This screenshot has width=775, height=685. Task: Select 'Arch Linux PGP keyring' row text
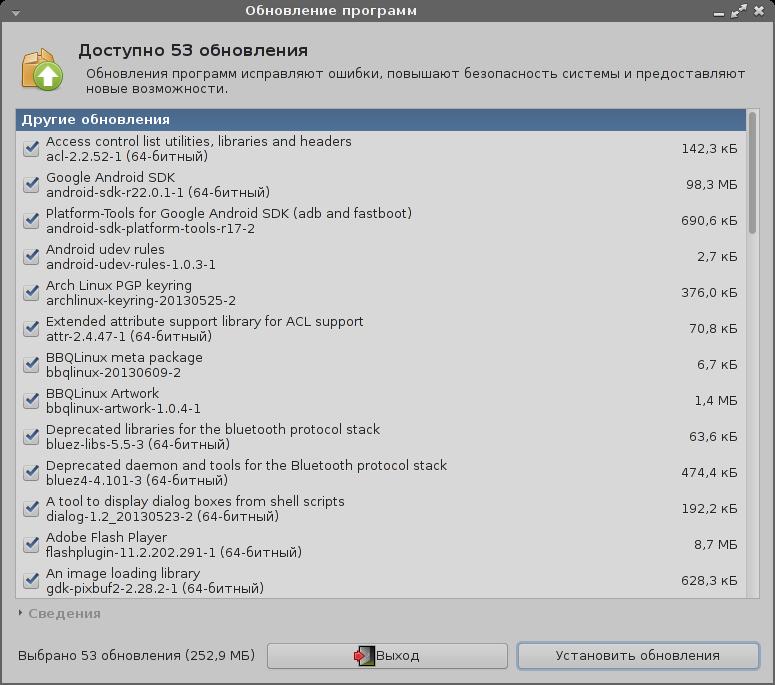pyautogui.click(x=119, y=286)
